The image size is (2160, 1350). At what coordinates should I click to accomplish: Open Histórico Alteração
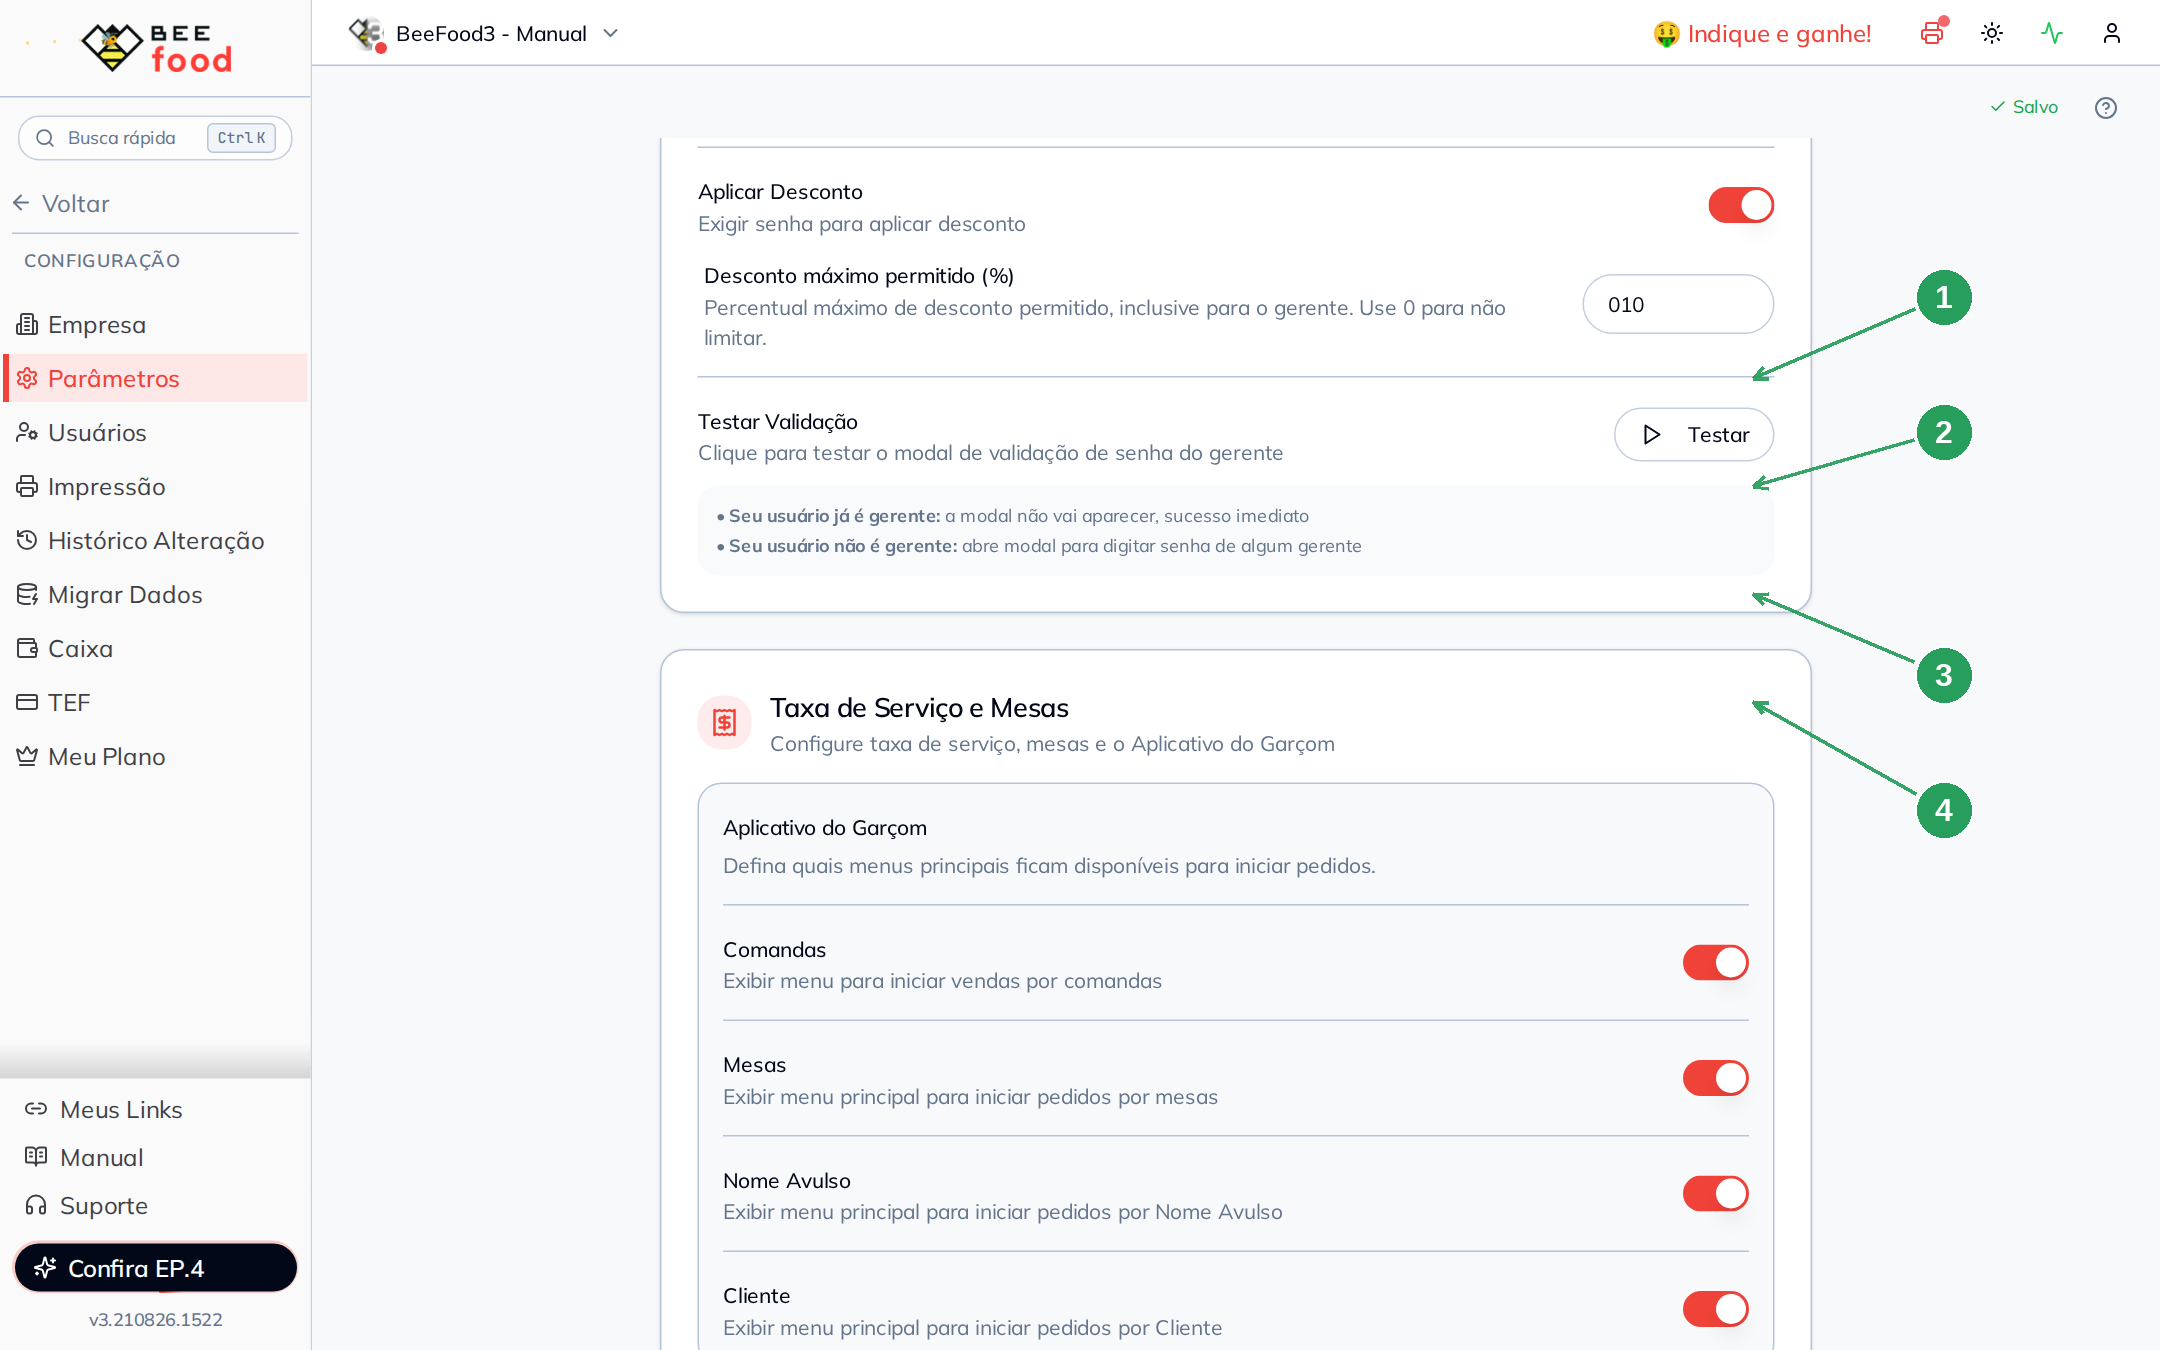(x=155, y=540)
